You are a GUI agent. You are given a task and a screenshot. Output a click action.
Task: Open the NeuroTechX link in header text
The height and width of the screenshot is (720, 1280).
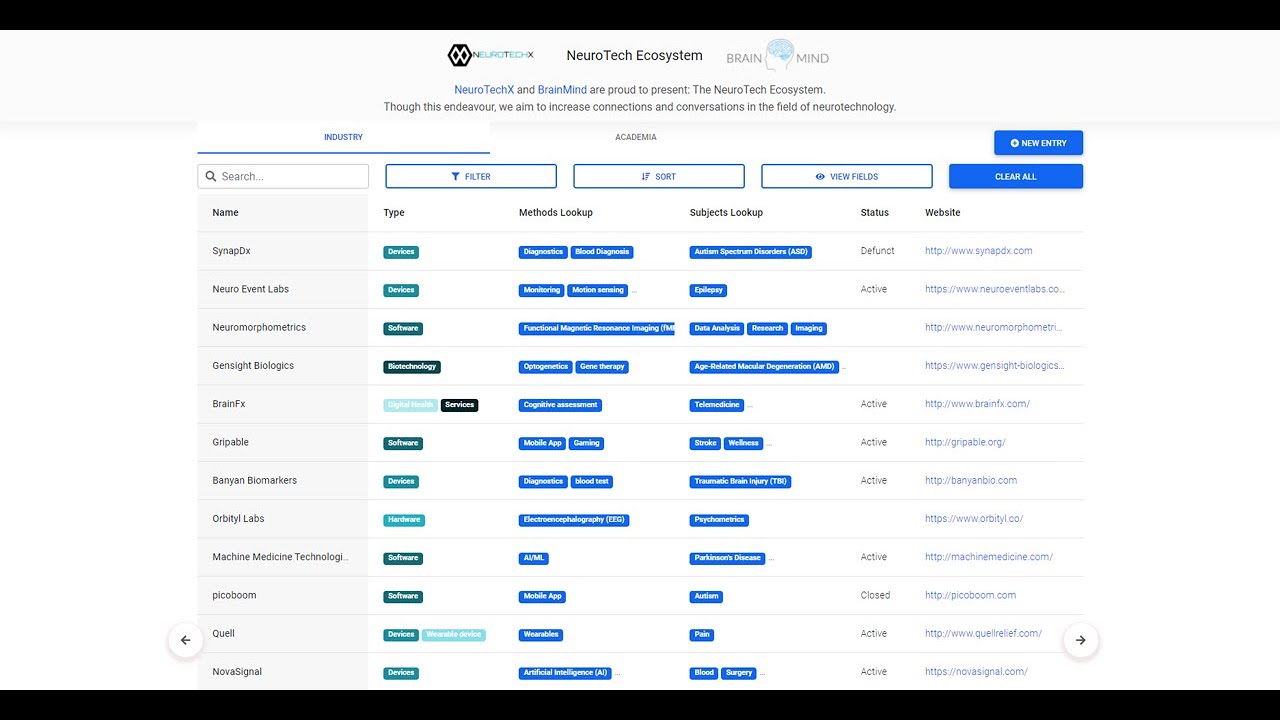[x=484, y=89]
